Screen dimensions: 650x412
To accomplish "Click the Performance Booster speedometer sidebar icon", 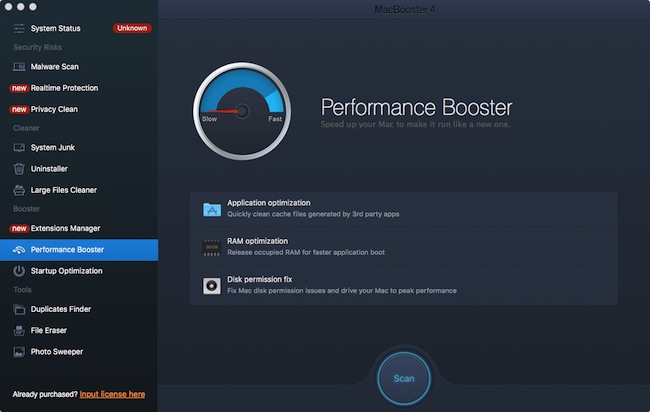I will (19, 250).
